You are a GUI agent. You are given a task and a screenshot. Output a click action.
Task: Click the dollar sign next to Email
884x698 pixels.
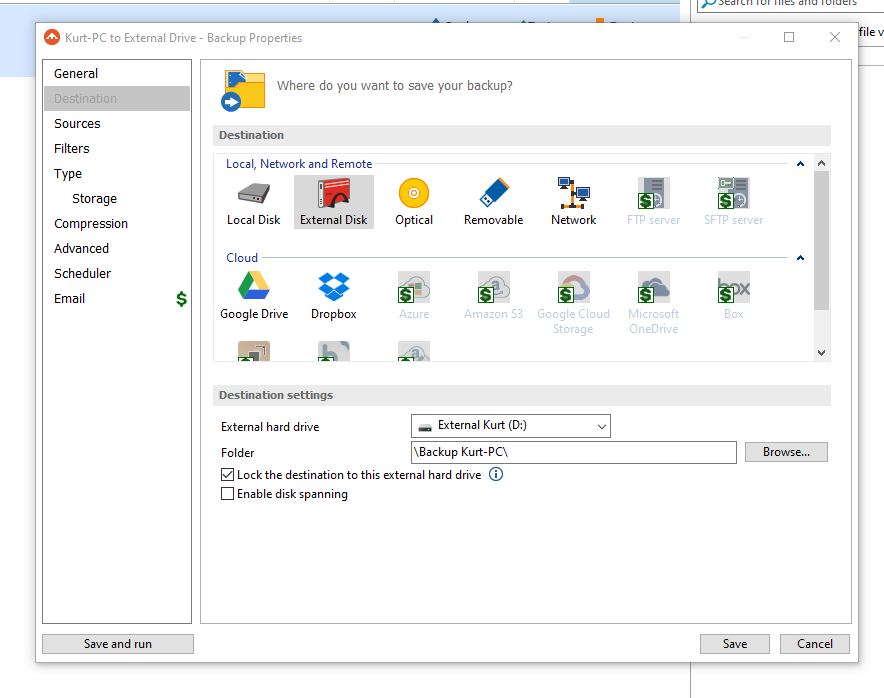pos(181,299)
